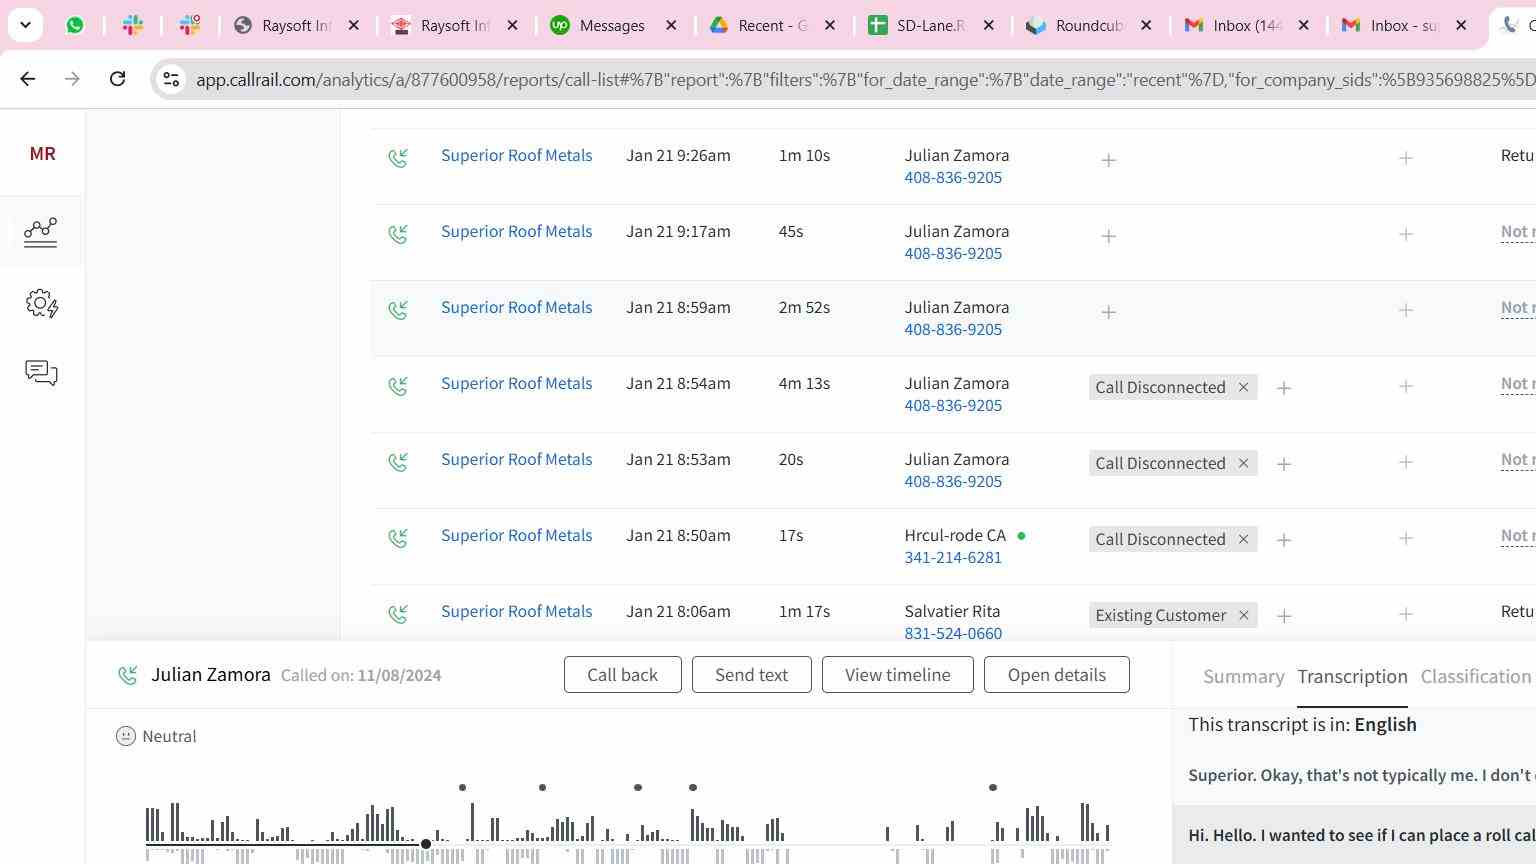Remove Call Disconnected tag from the 8:54am call
The height and width of the screenshot is (864, 1536).
[x=1243, y=387]
